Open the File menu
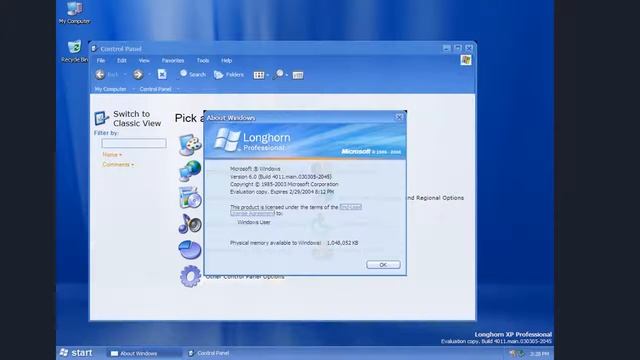Screen dimensions: 640x360 [101, 60]
